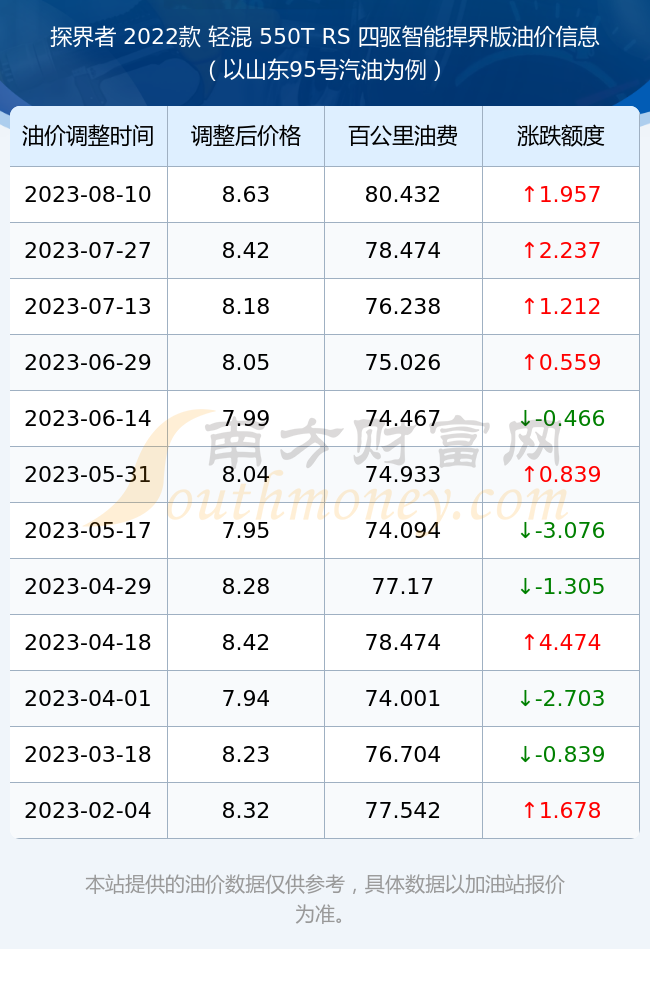Select the 2023-08-10 date cell
The height and width of the screenshot is (1000, 650).
88,195
